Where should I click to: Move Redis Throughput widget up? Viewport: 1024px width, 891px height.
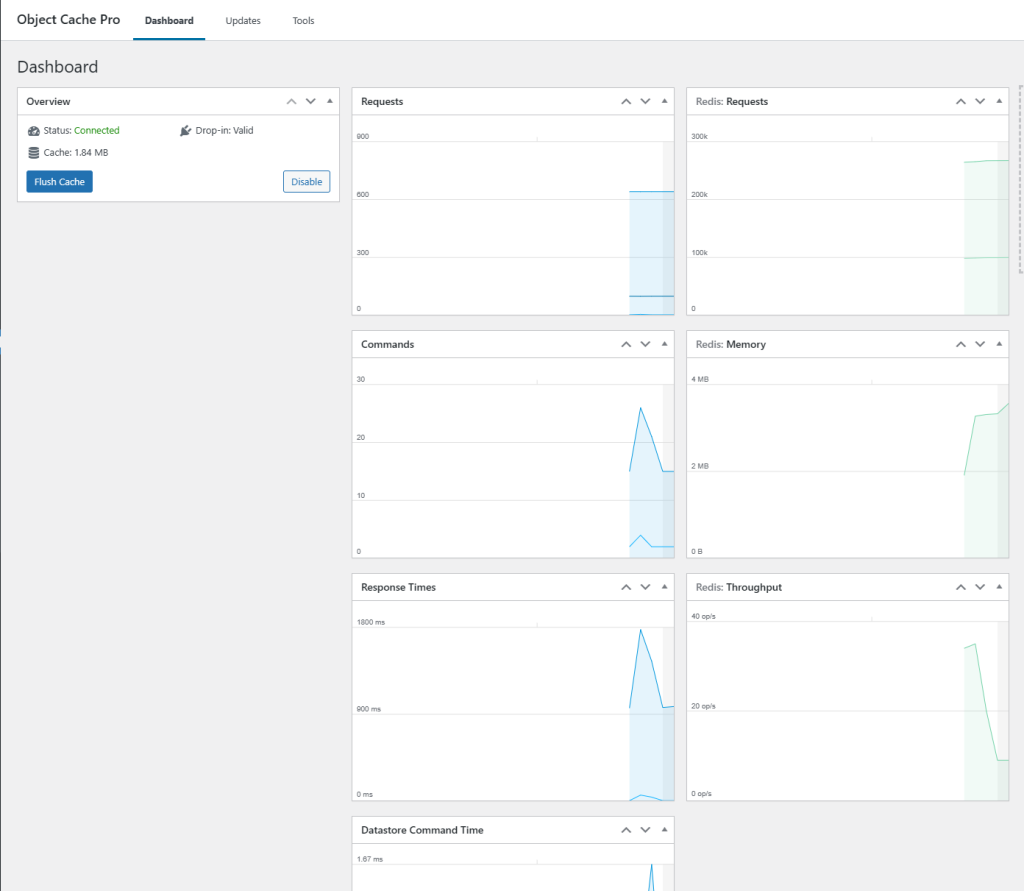[961, 587]
